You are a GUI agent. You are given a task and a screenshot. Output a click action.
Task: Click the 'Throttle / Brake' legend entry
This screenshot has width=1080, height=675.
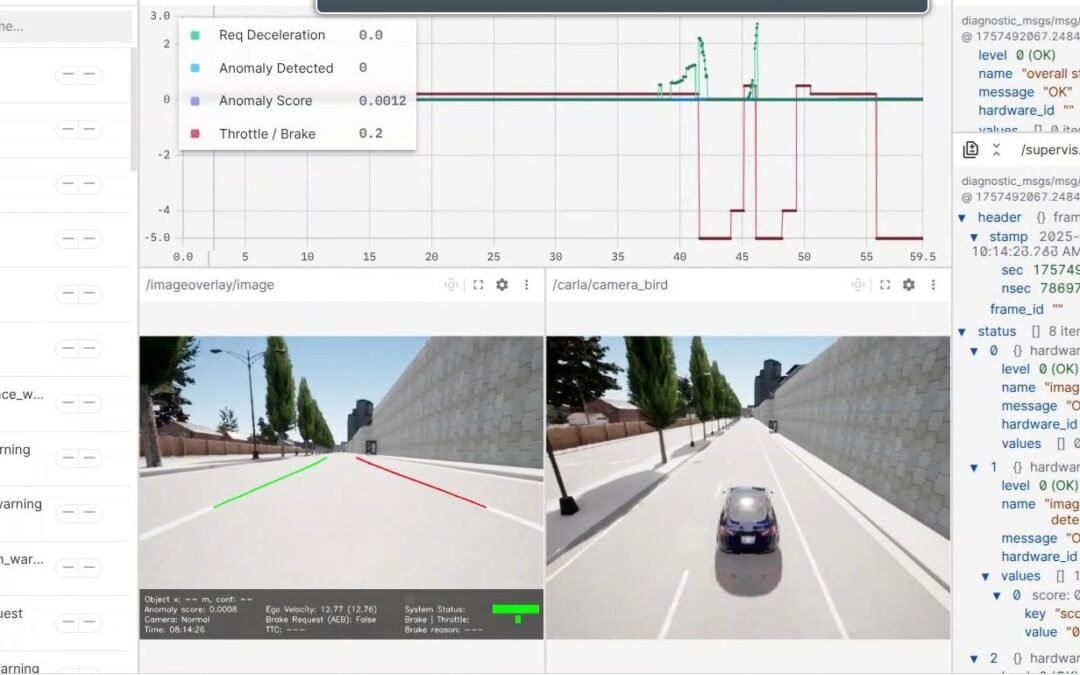(x=267, y=134)
